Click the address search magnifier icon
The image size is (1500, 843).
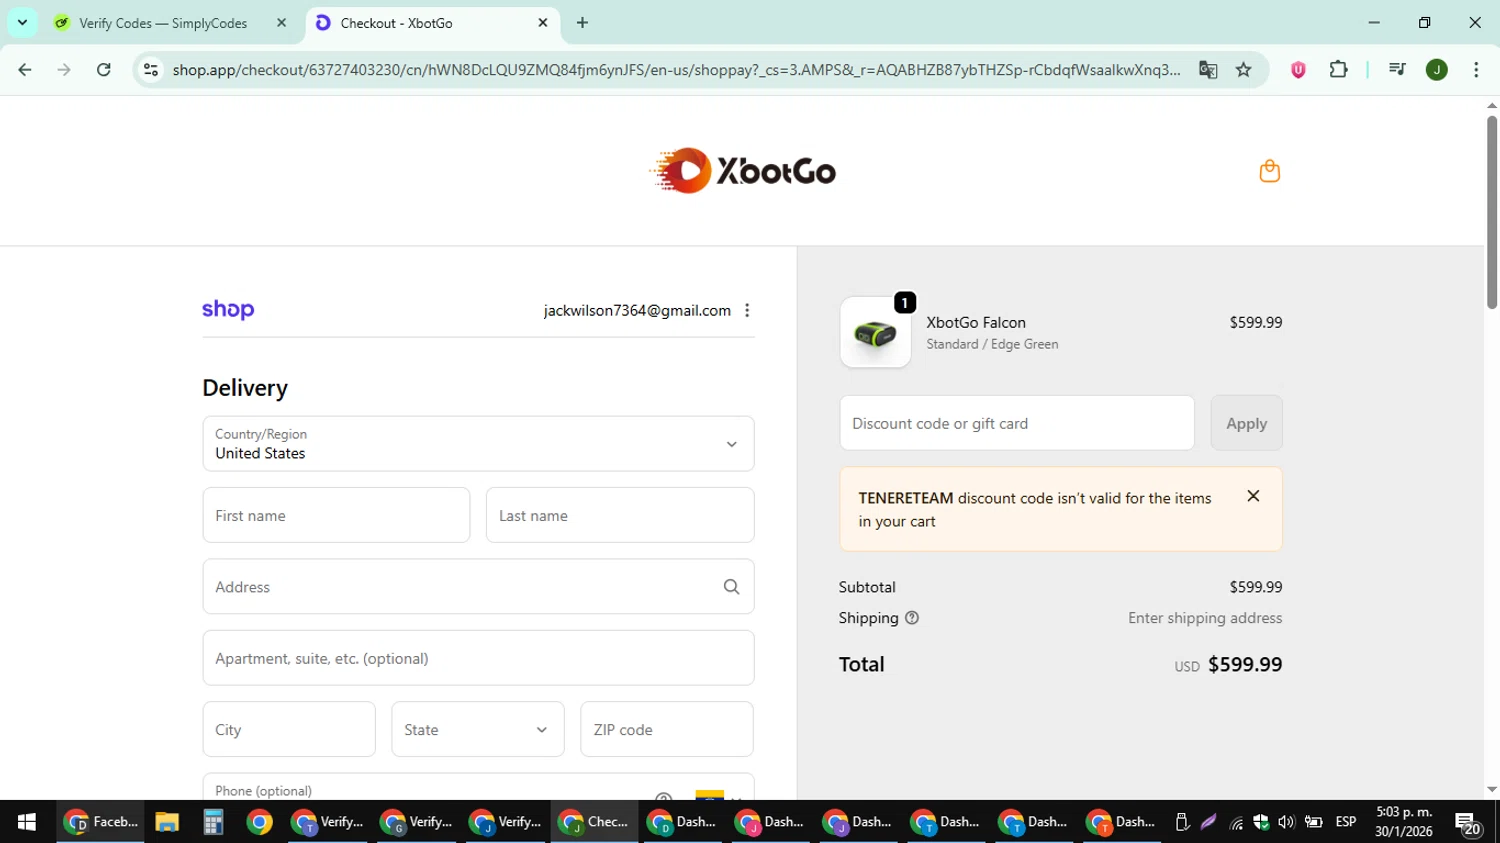731,587
